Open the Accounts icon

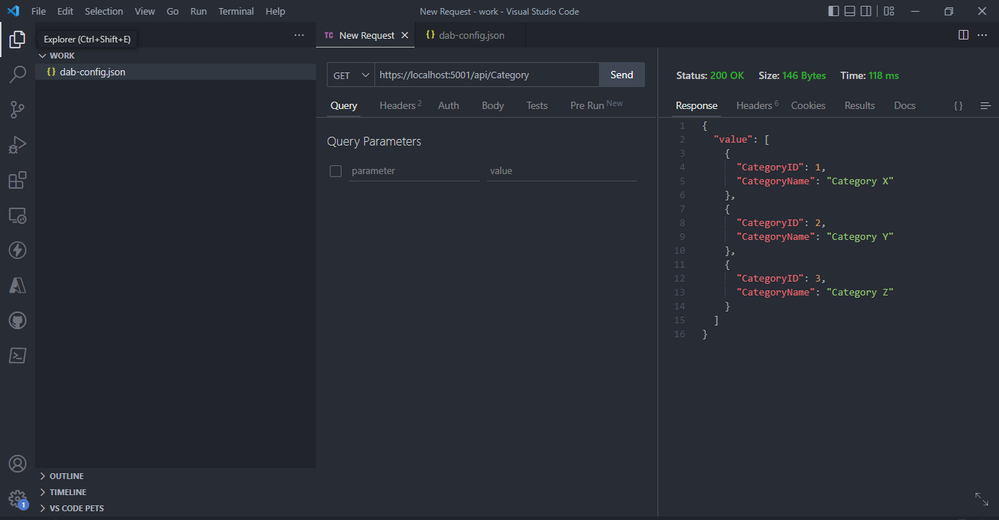(x=17, y=463)
